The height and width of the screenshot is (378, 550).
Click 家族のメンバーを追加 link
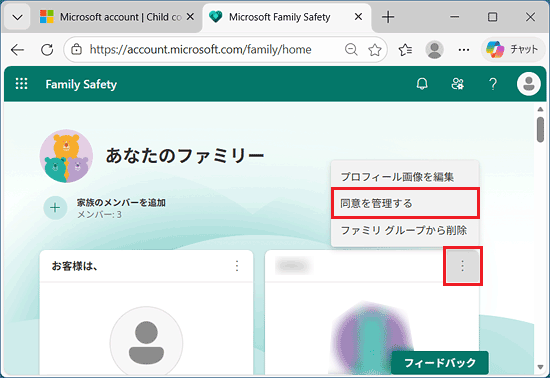[121, 202]
